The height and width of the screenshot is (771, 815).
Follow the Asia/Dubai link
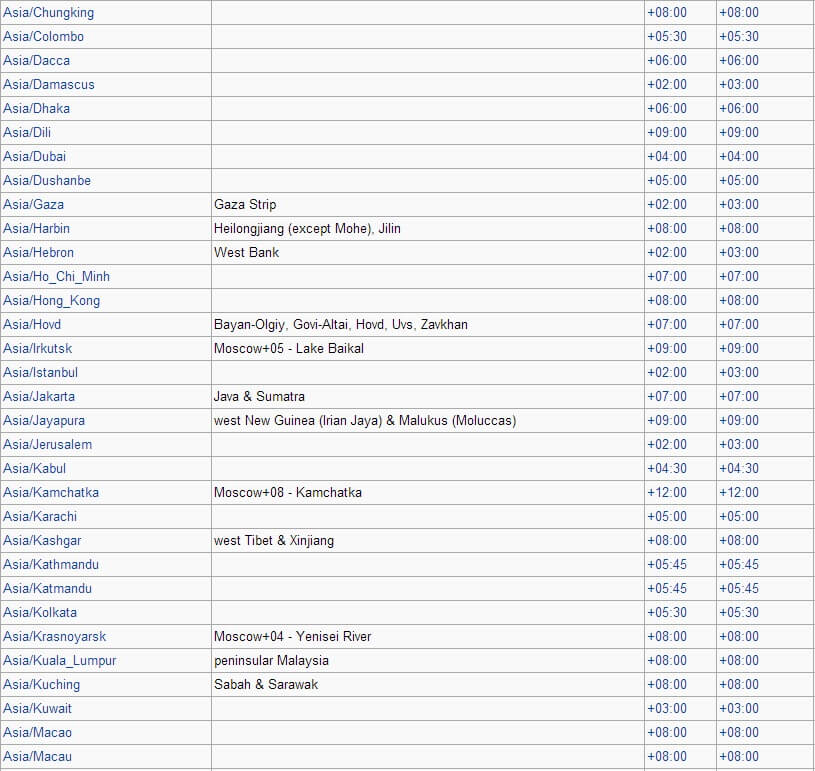pos(34,156)
